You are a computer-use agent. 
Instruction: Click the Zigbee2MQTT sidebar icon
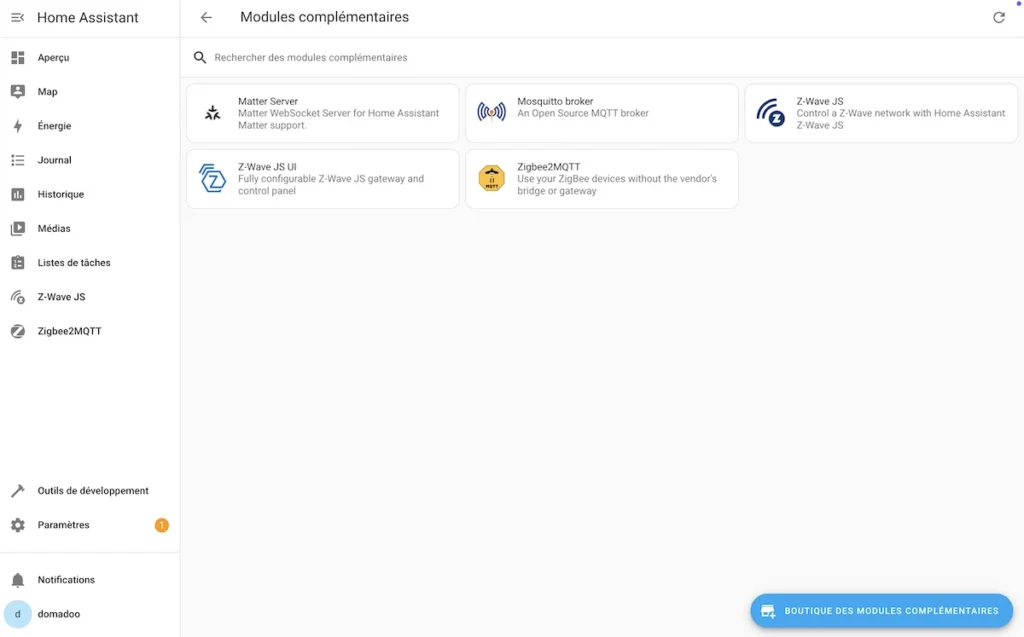pyautogui.click(x=18, y=331)
